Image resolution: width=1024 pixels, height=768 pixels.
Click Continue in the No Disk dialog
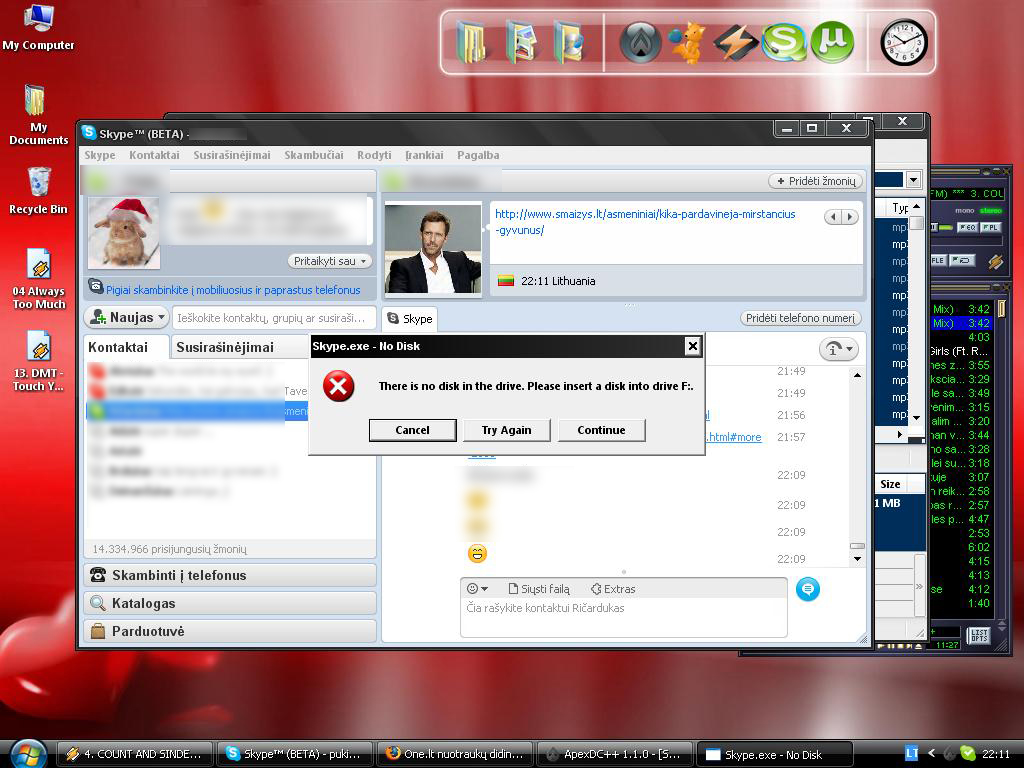pos(601,430)
